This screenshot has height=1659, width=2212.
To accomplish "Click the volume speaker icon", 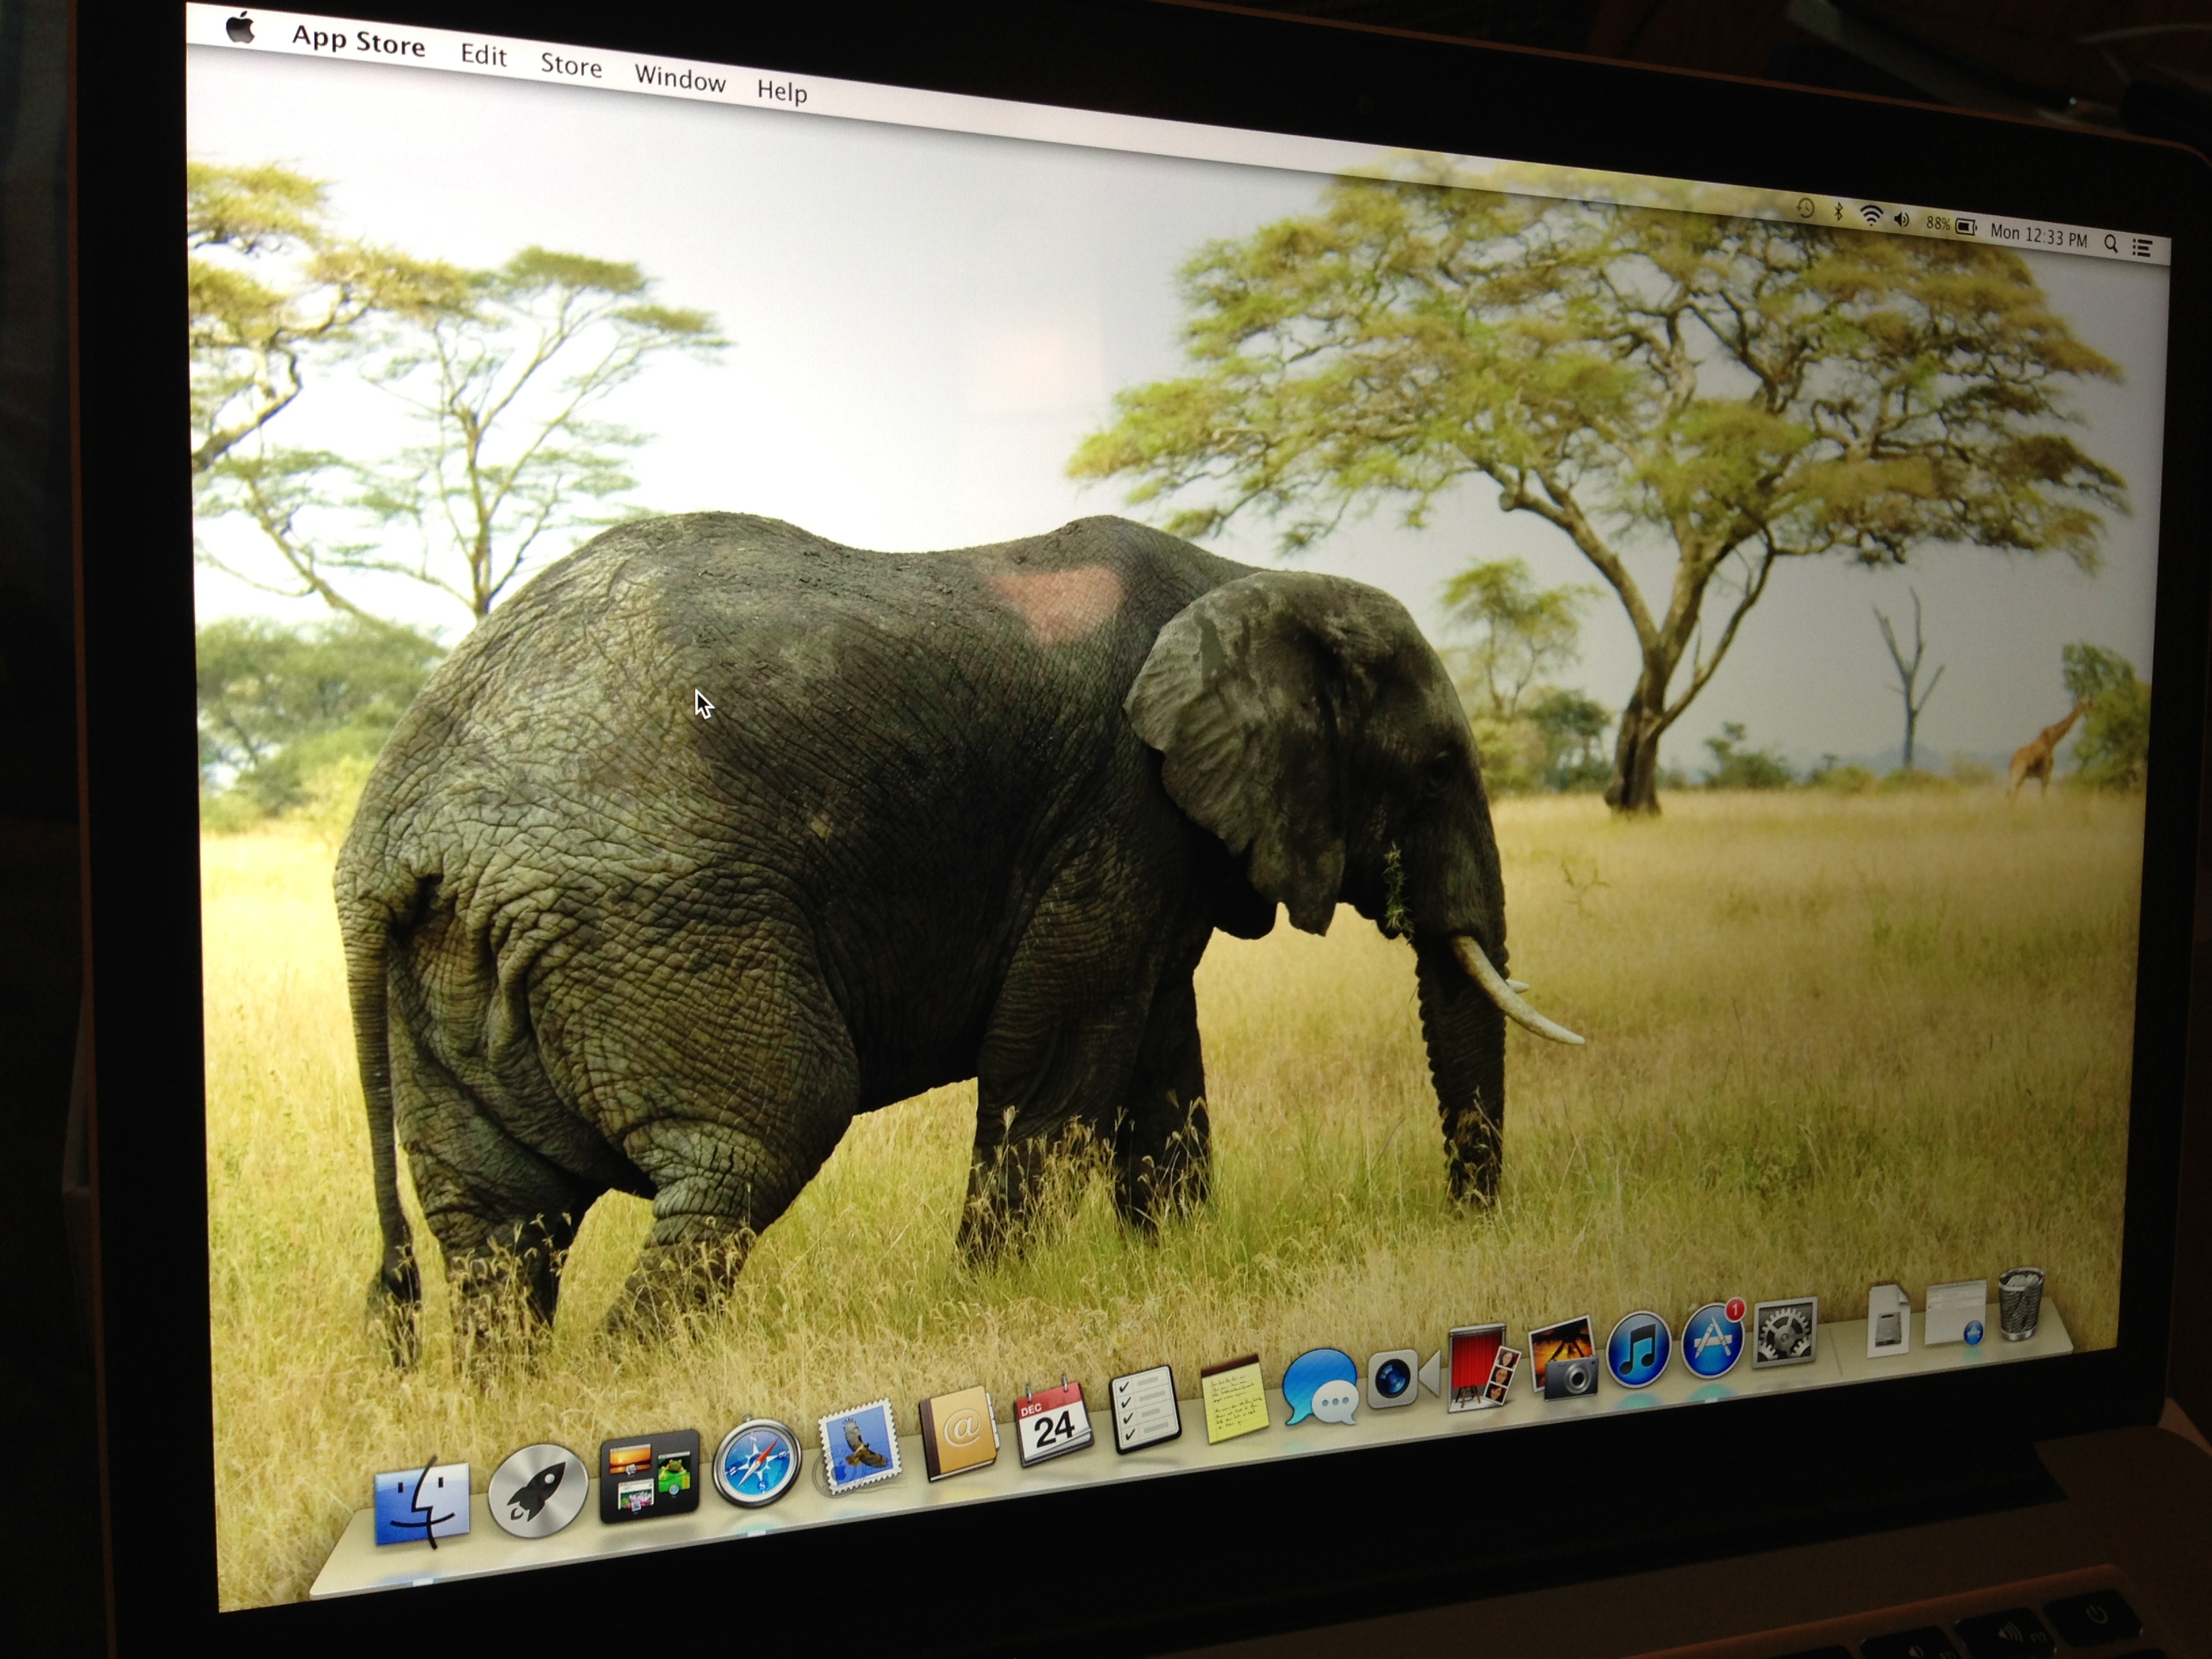I will [1901, 220].
